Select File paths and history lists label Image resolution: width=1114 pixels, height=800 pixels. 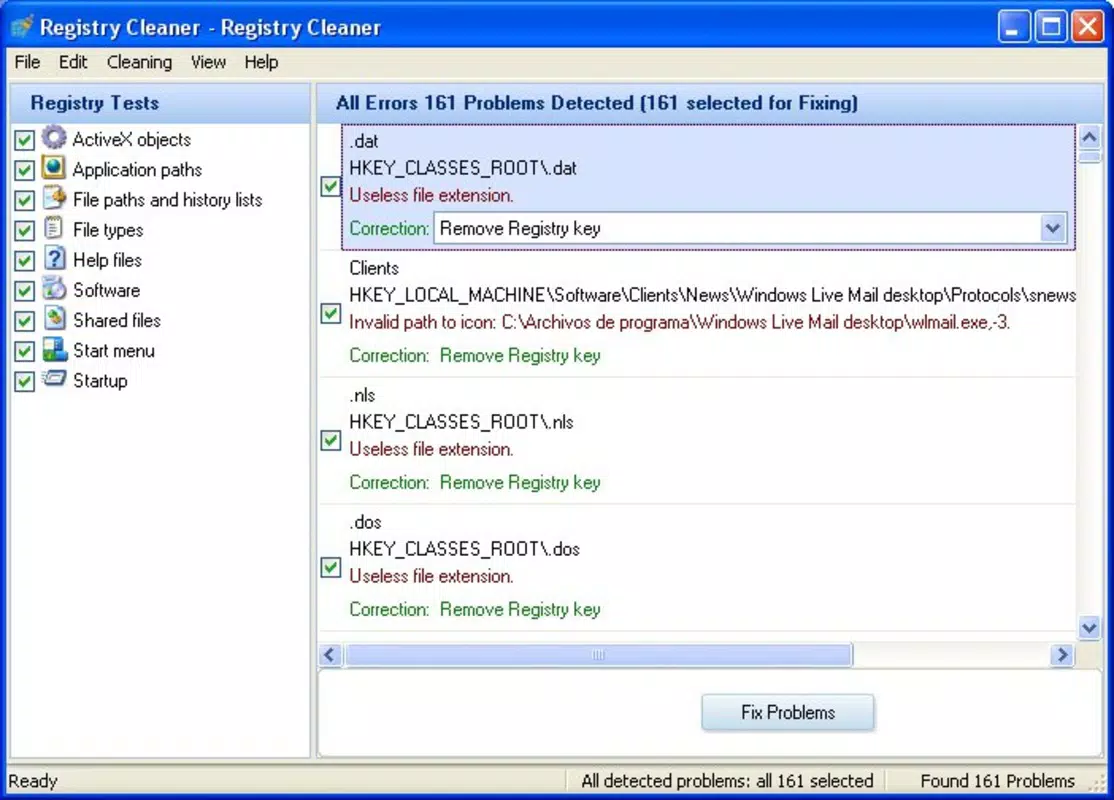168,200
